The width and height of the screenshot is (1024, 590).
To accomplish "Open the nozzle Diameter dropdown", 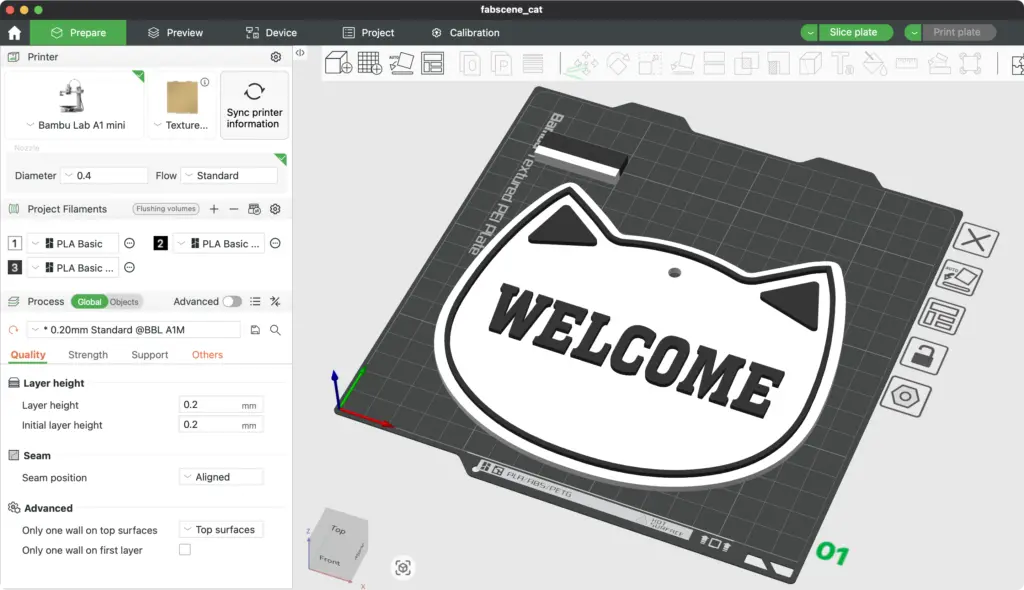I will (104, 176).
